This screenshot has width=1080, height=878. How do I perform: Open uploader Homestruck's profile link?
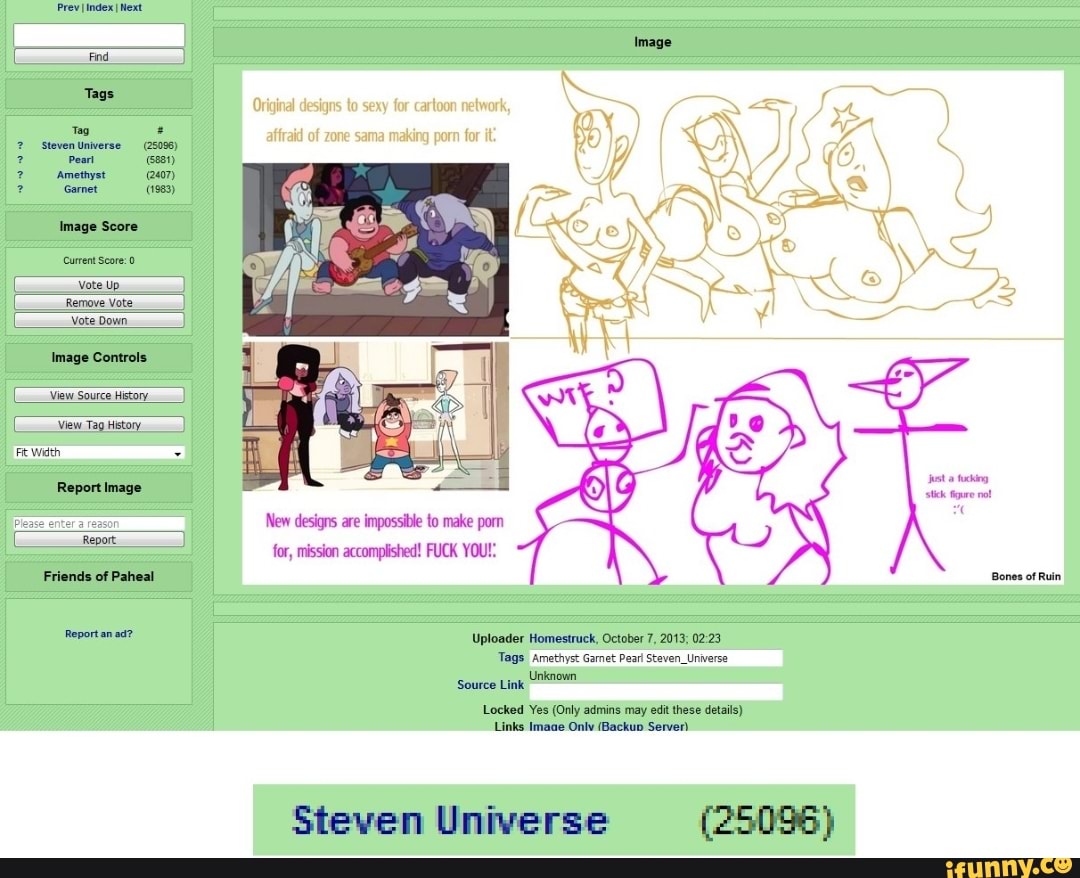562,639
